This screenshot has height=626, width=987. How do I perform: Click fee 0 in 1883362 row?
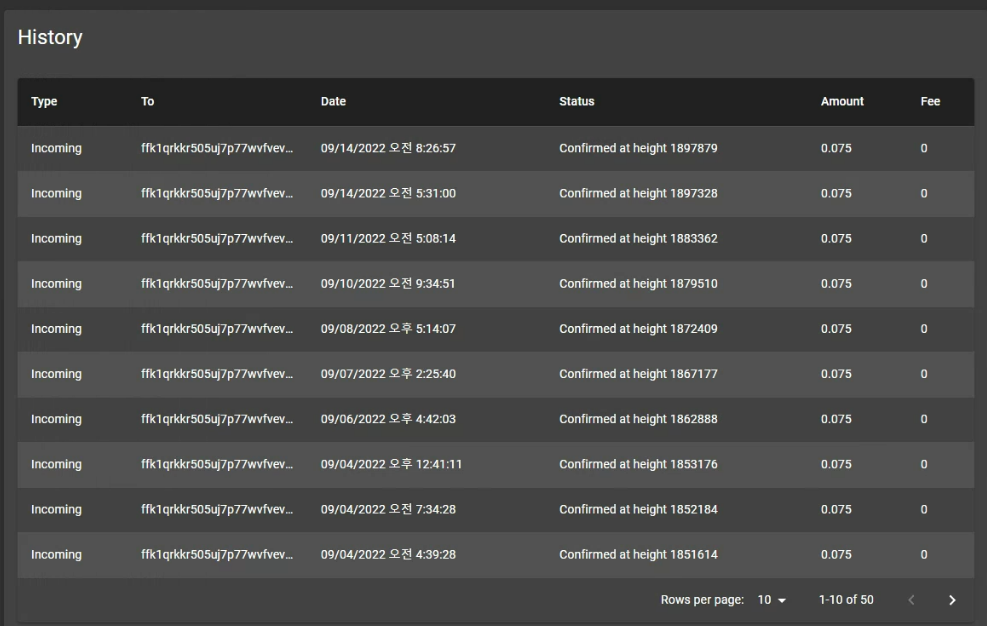(x=924, y=239)
